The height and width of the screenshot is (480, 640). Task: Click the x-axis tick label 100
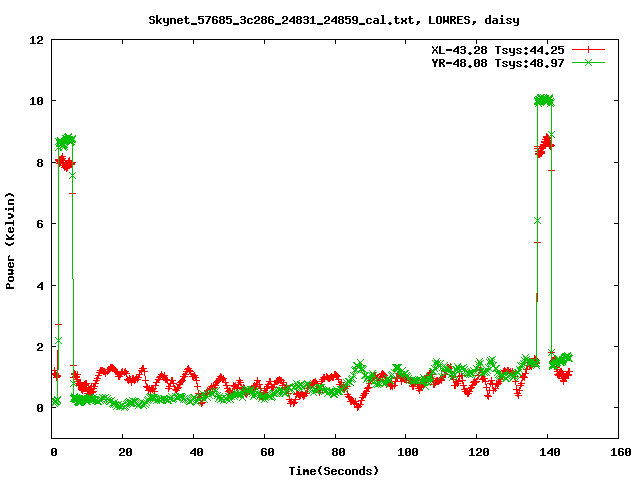(407, 452)
